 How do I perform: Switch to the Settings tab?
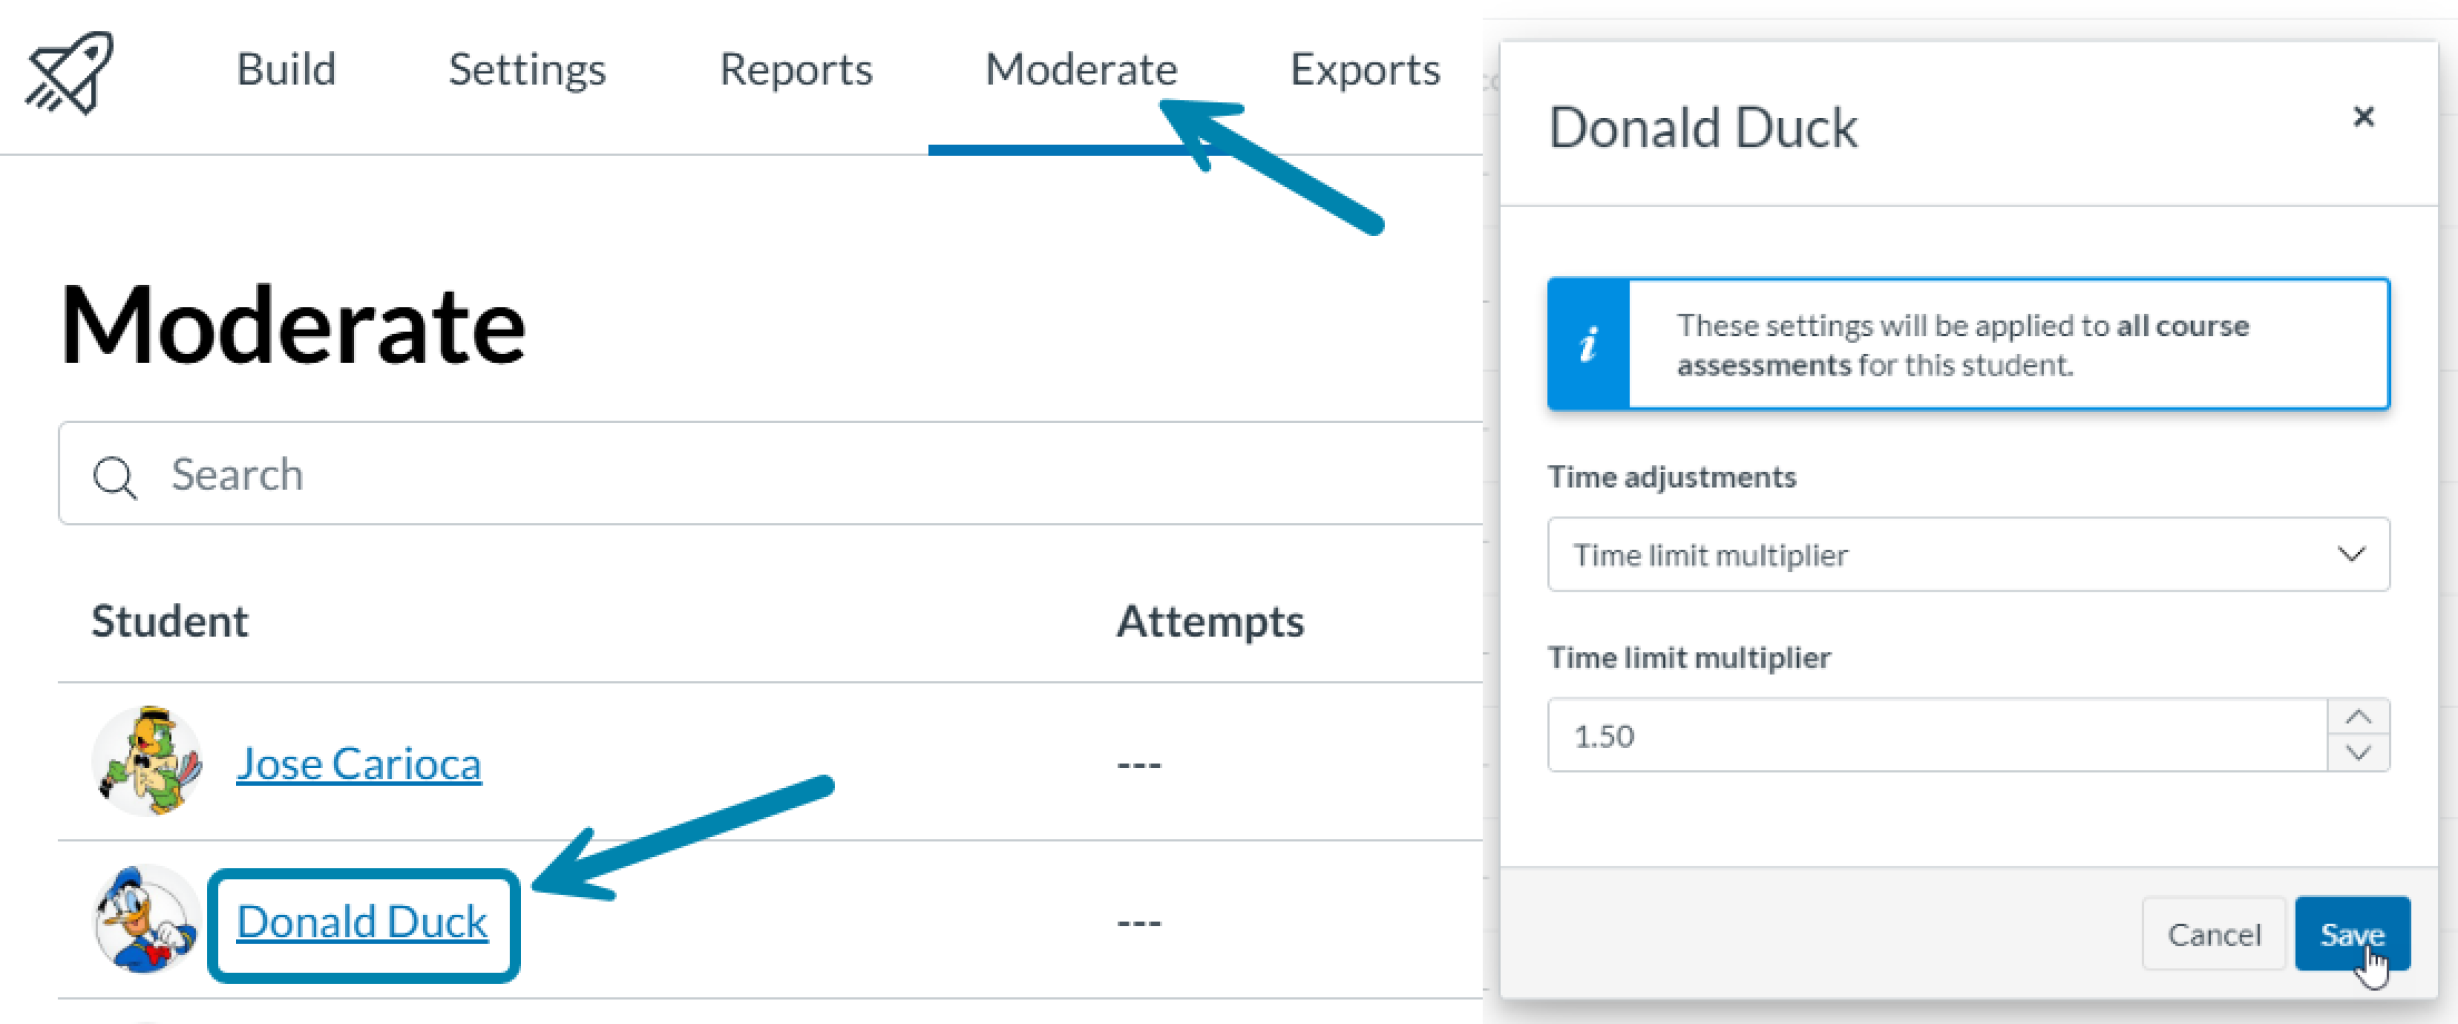[527, 70]
